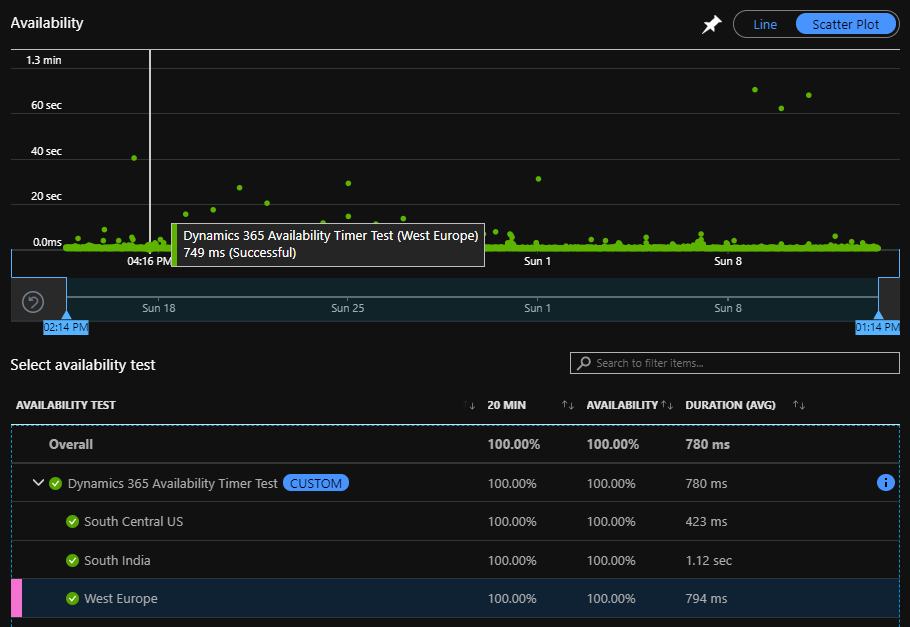910x627 pixels.
Task: Click the 20 MIN column header
Action: tap(507, 405)
